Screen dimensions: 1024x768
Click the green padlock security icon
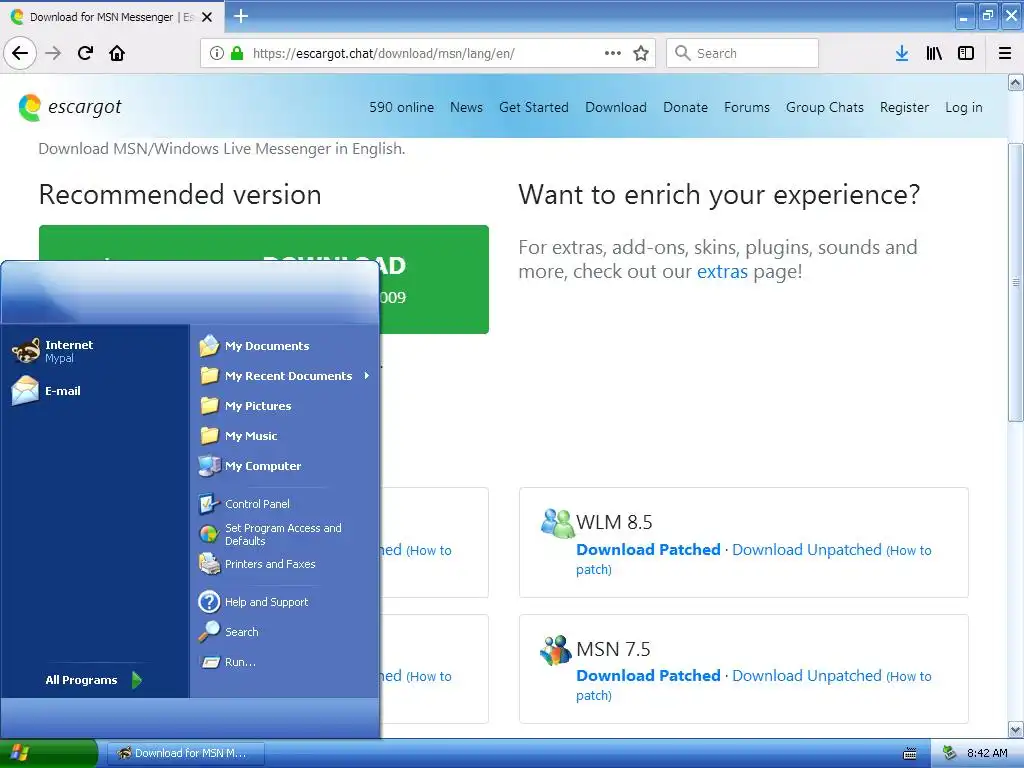pyautogui.click(x=237, y=53)
